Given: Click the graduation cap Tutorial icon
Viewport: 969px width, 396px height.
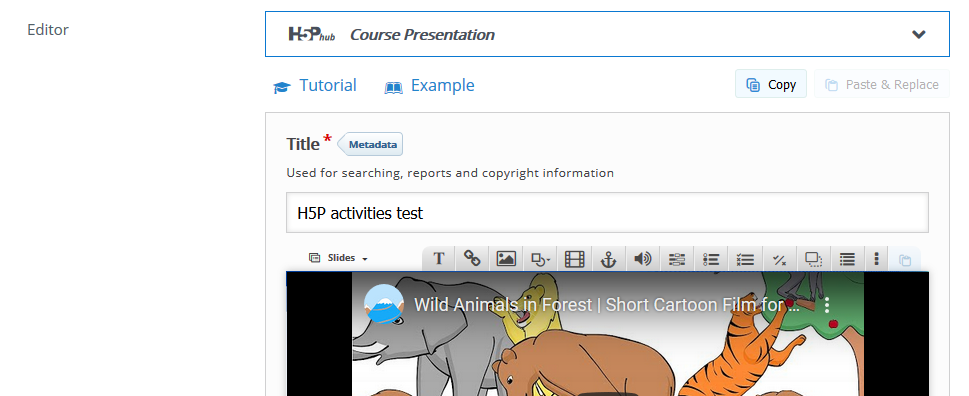Looking at the screenshot, I should [282, 87].
